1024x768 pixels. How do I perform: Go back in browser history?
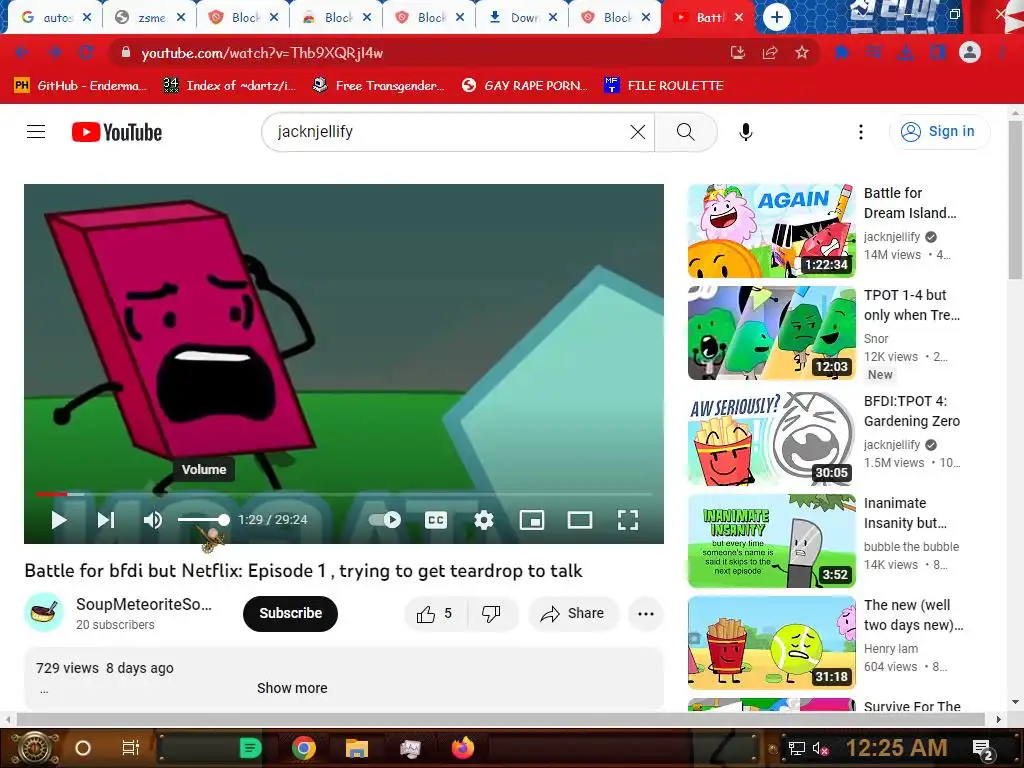pos(21,53)
